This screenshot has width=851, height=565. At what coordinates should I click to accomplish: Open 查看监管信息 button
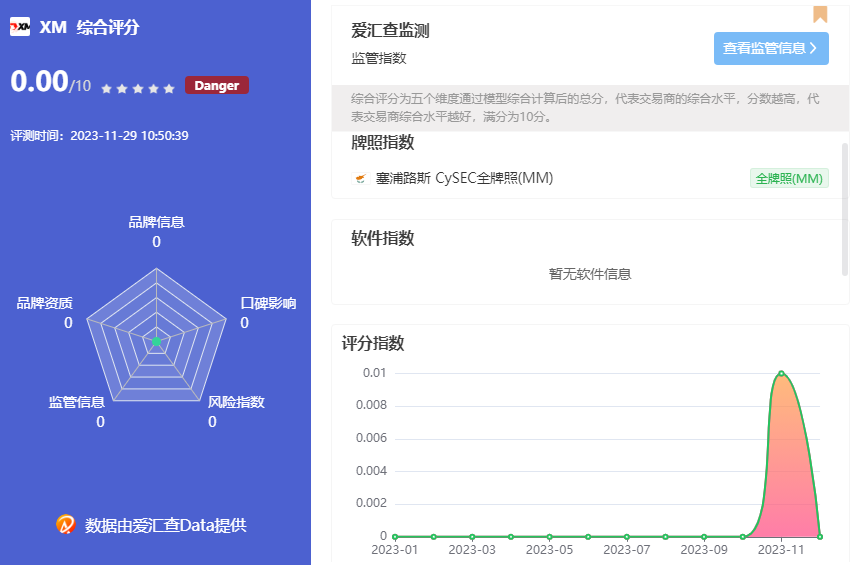(x=771, y=48)
